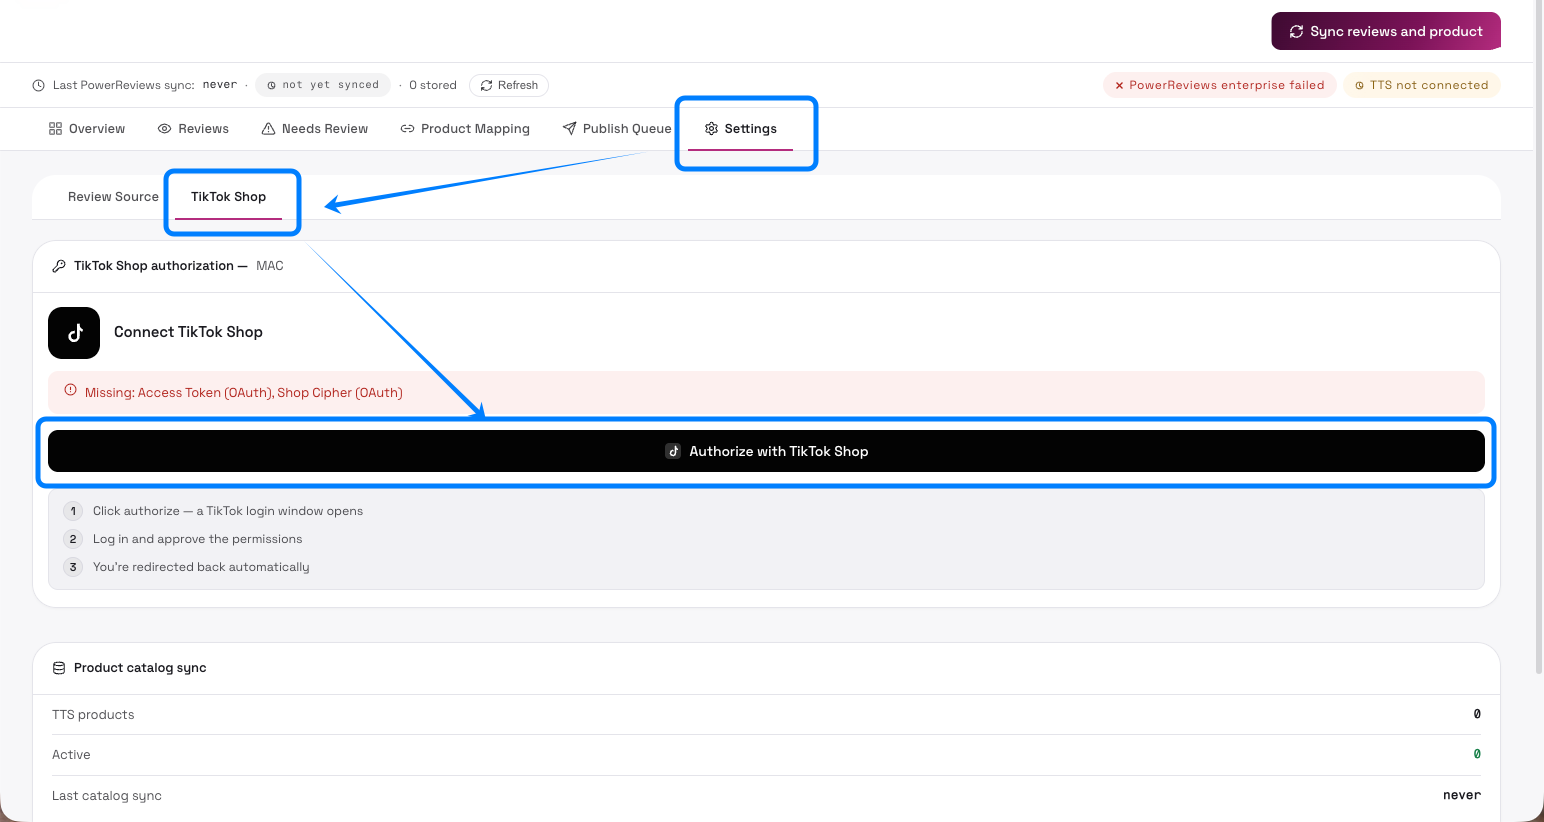Click the clock icon beside Last PowerReviews sync
The image size is (1544, 822).
39,85
